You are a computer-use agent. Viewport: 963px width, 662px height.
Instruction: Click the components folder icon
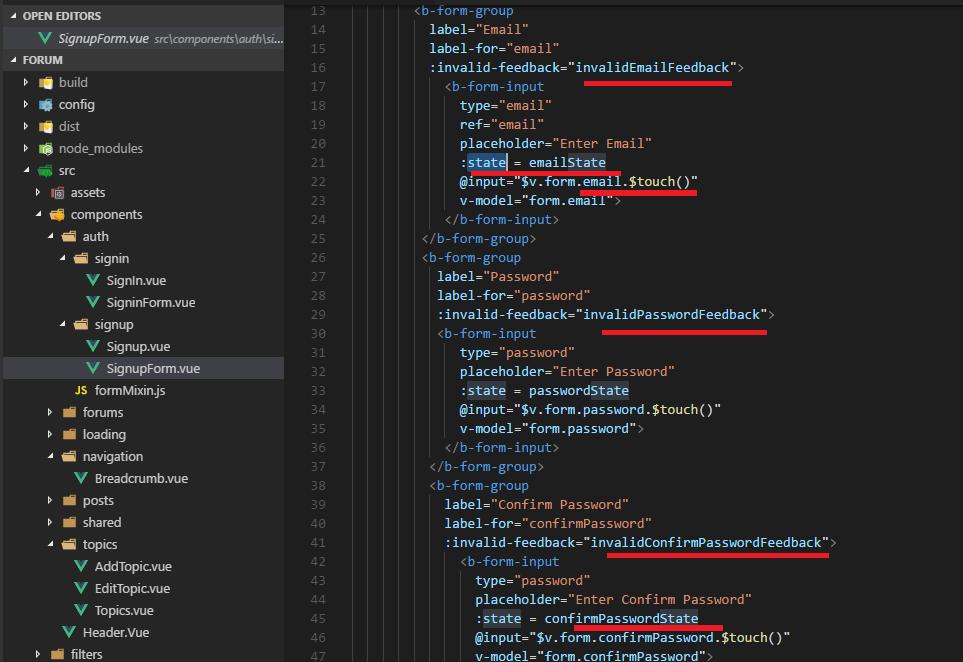click(58, 215)
